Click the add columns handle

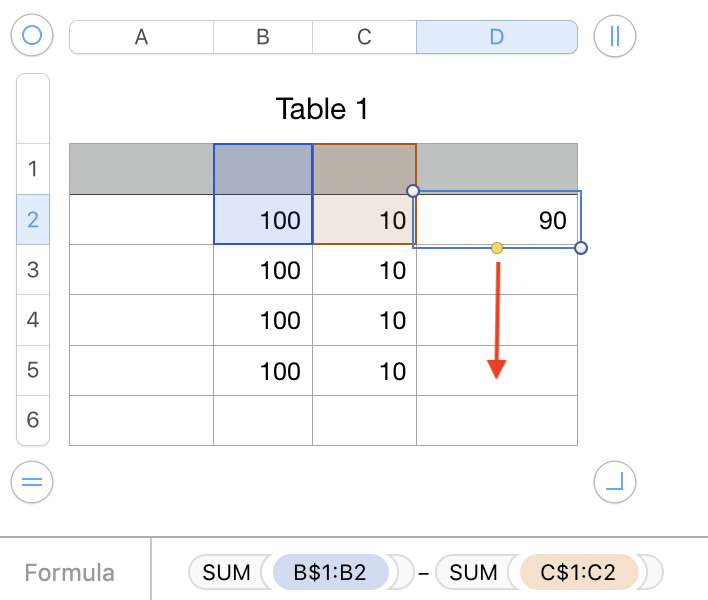coord(614,36)
